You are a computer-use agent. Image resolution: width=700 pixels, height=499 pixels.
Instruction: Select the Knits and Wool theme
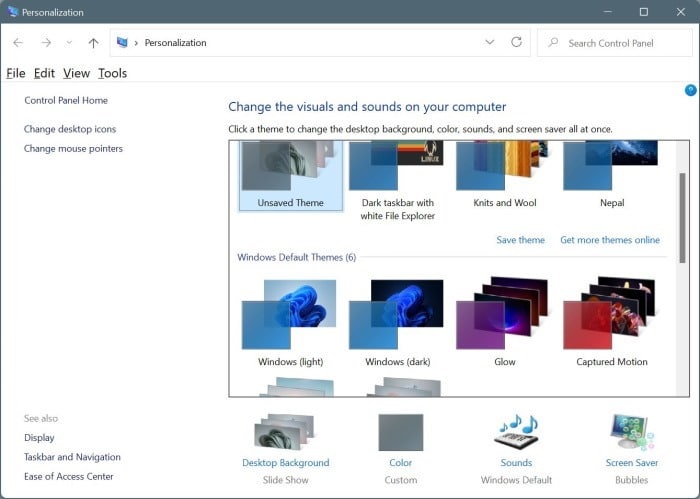point(504,175)
